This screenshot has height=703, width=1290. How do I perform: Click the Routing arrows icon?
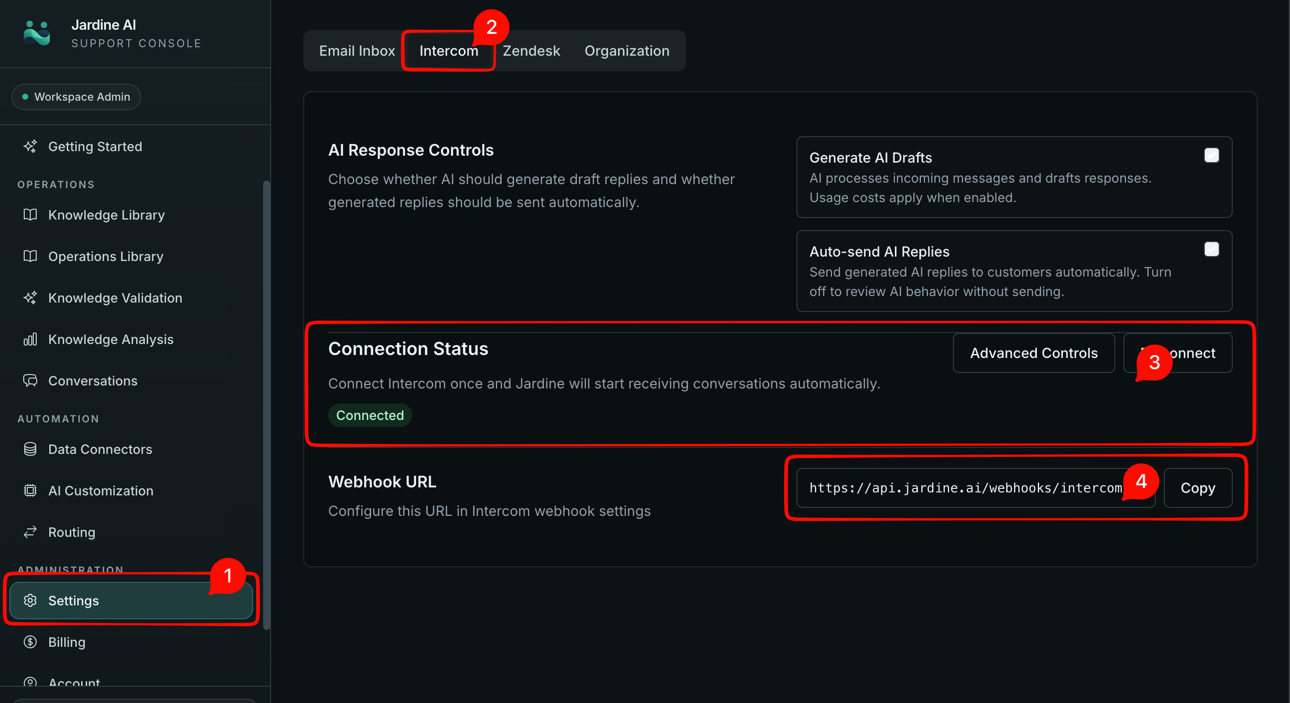pos(30,532)
